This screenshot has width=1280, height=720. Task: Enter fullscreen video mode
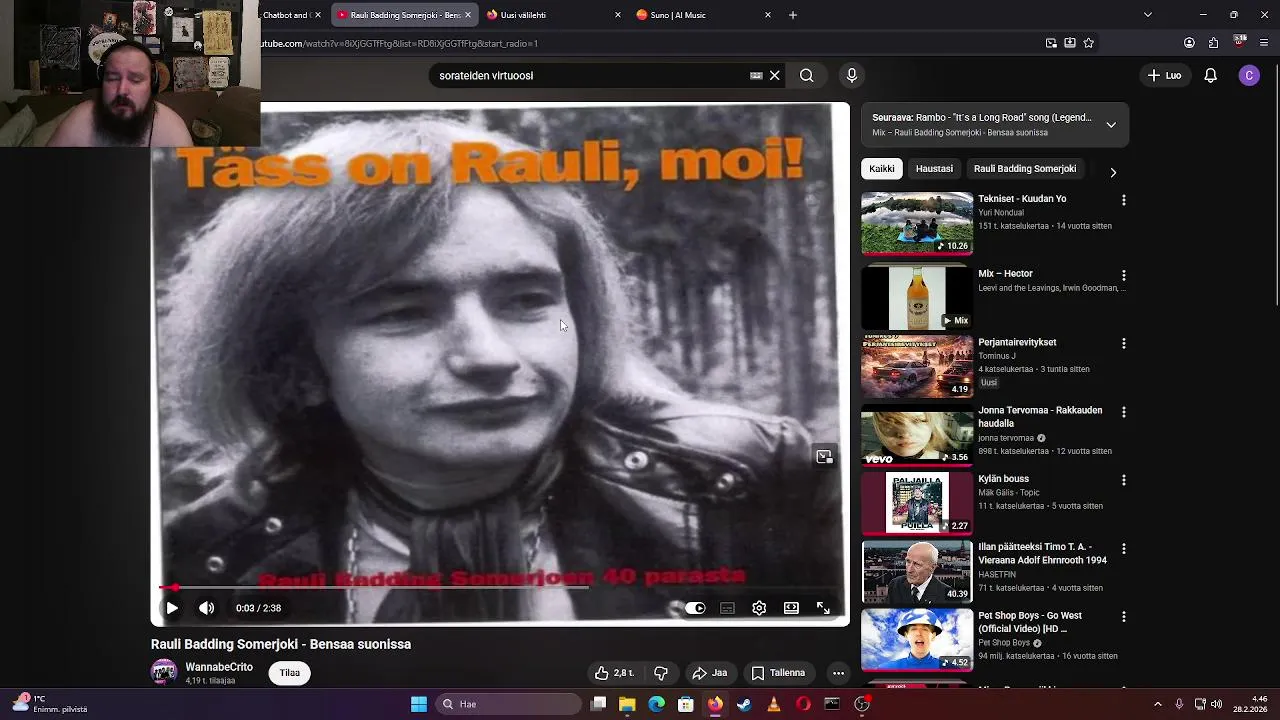823,608
